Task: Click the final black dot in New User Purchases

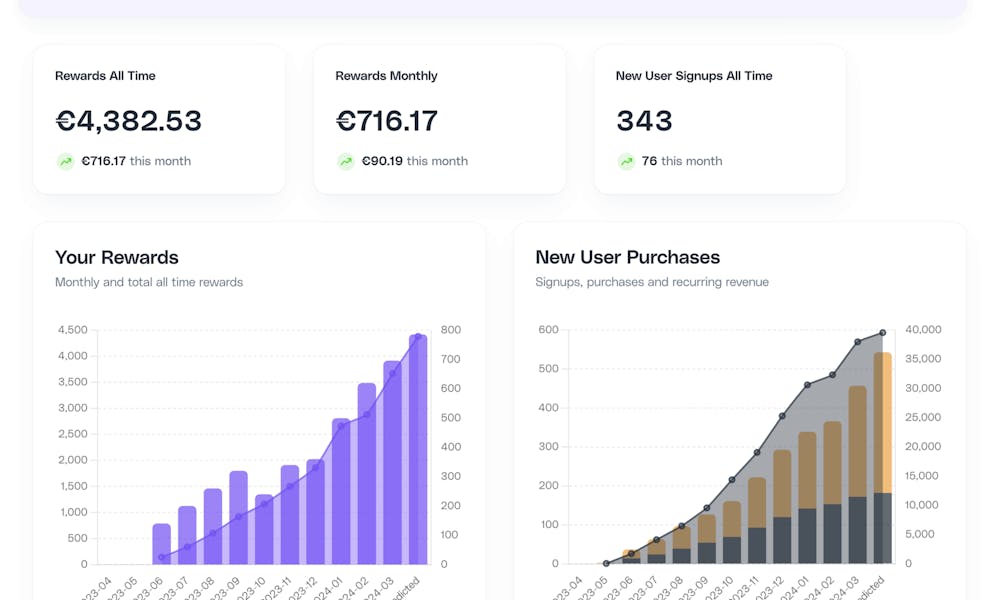Action: click(x=883, y=333)
